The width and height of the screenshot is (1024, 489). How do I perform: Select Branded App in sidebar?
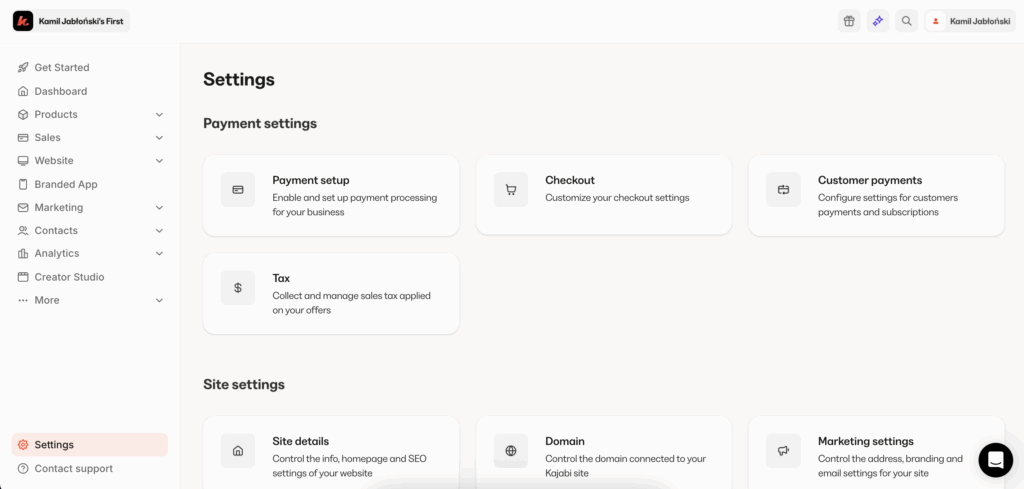[66, 184]
